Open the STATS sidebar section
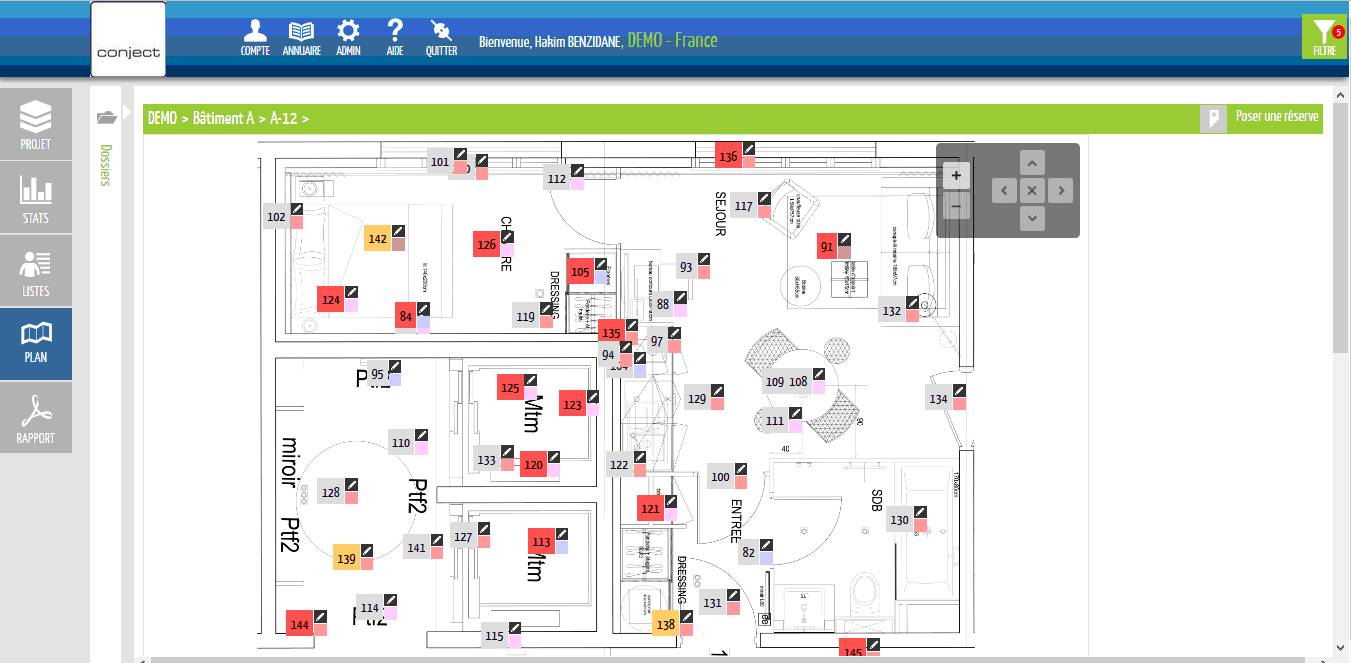The image size is (1351, 663). [x=36, y=198]
